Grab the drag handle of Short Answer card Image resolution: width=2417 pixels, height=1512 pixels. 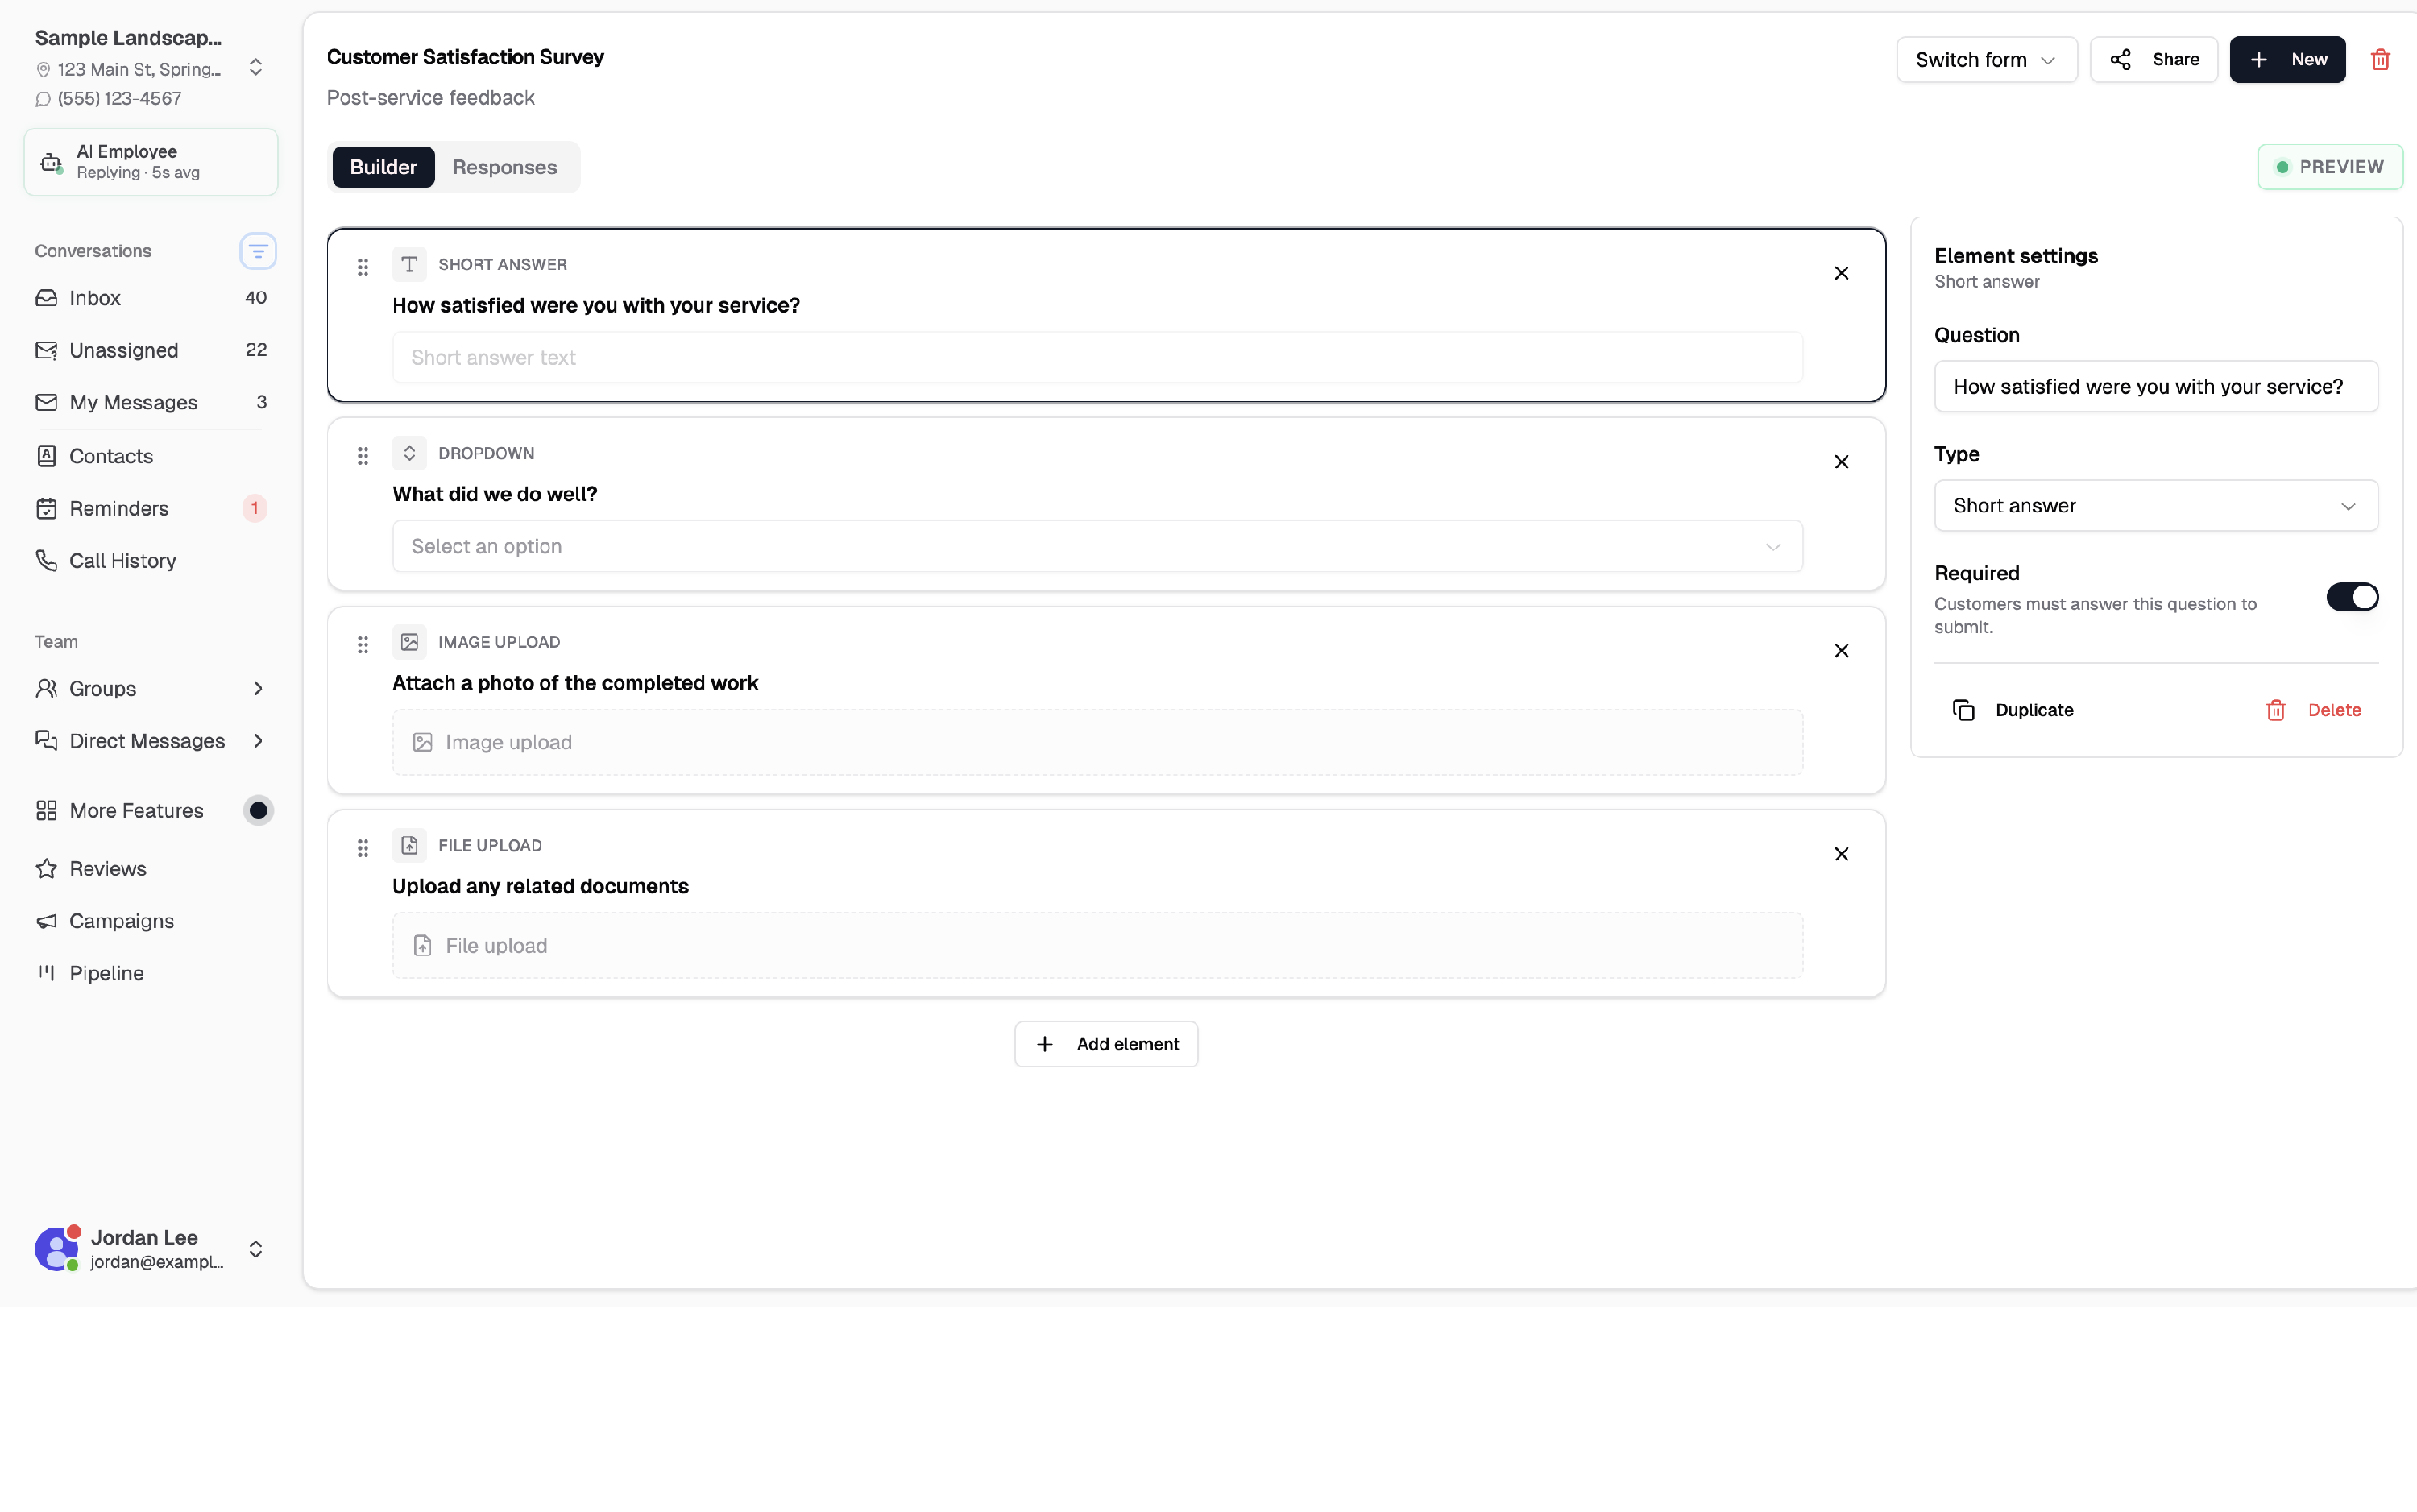363,267
